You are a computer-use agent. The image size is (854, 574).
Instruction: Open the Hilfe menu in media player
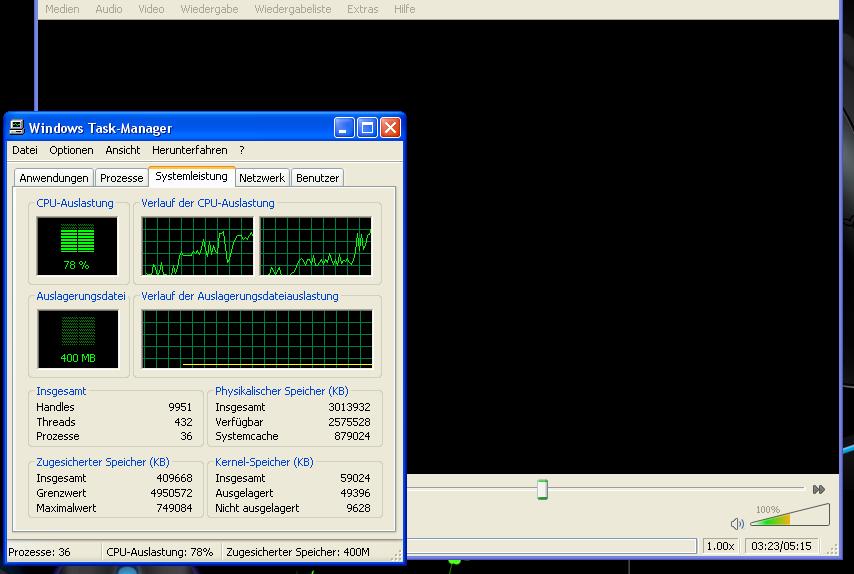pos(405,9)
